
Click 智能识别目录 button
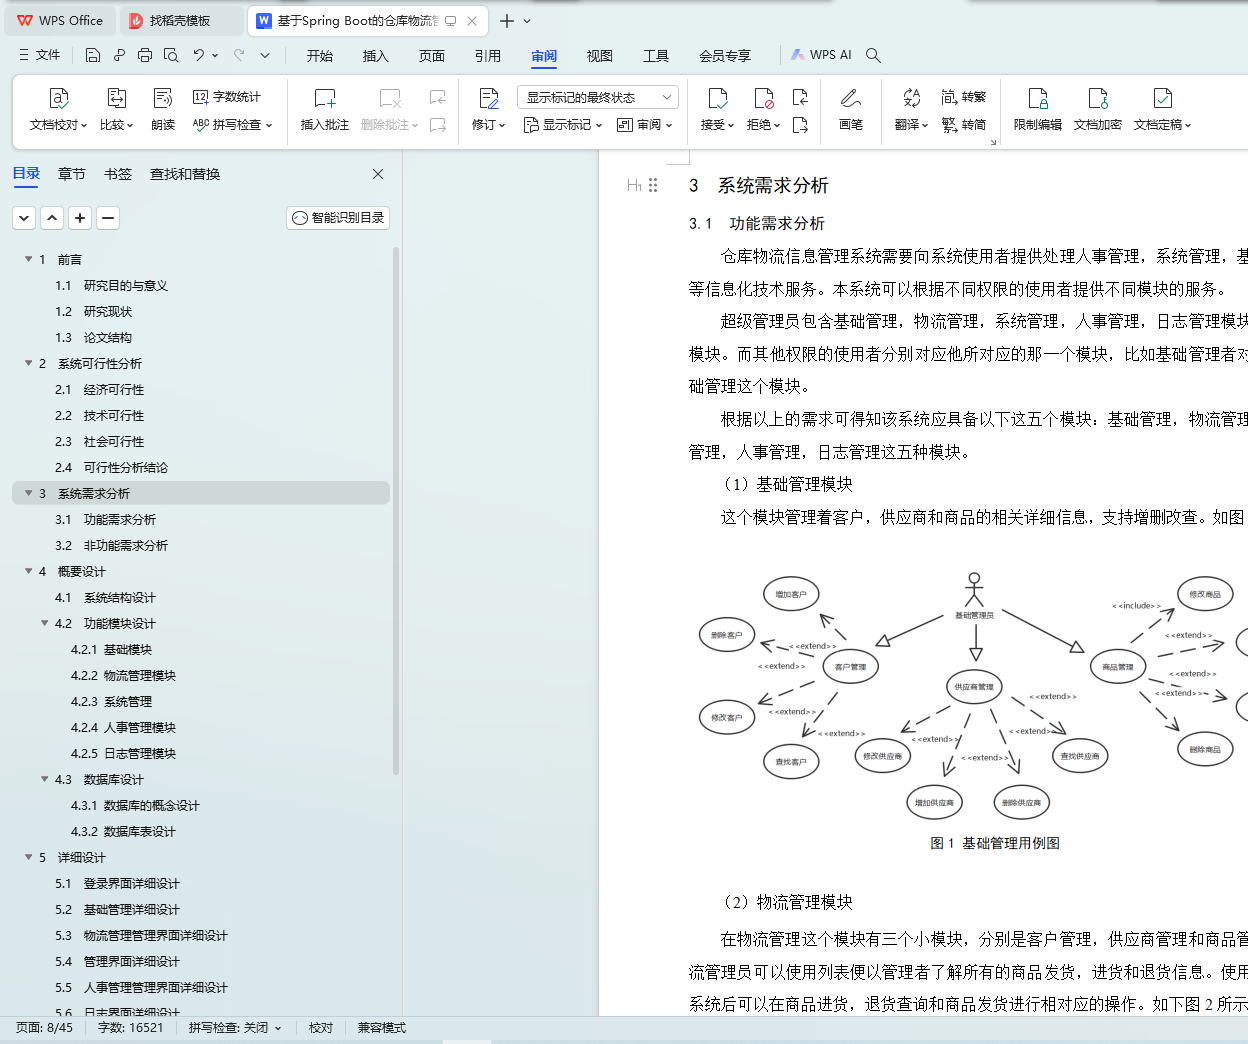tap(338, 218)
